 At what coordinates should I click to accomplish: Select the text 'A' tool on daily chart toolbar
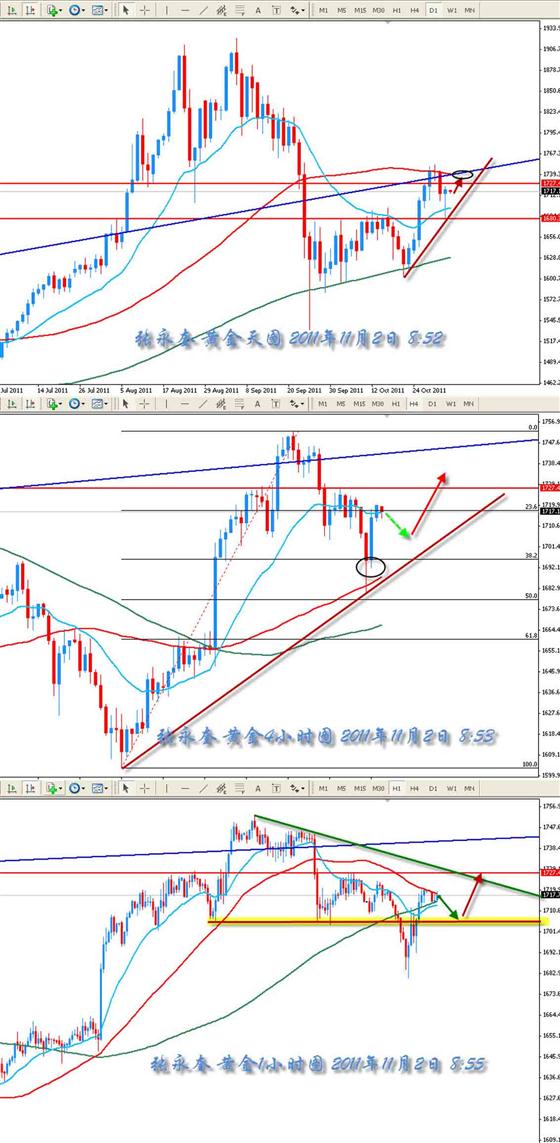click(258, 10)
